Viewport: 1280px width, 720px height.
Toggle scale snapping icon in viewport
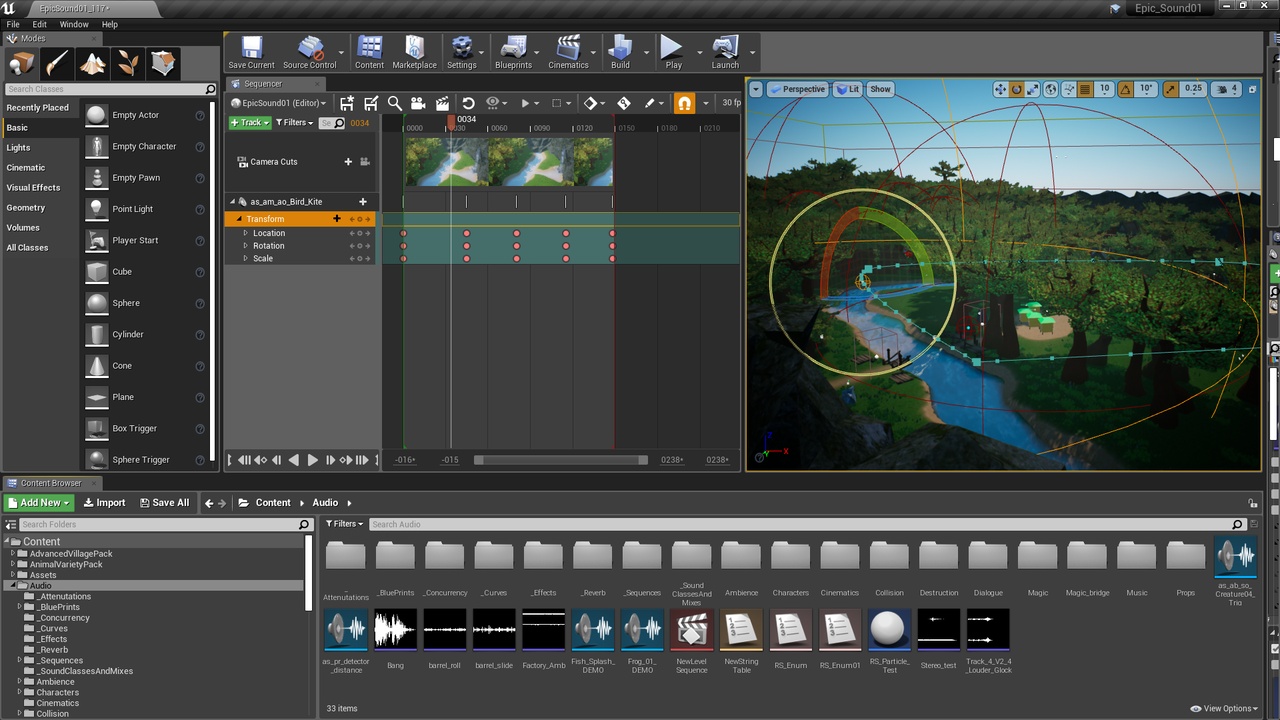coord(1171,89)
